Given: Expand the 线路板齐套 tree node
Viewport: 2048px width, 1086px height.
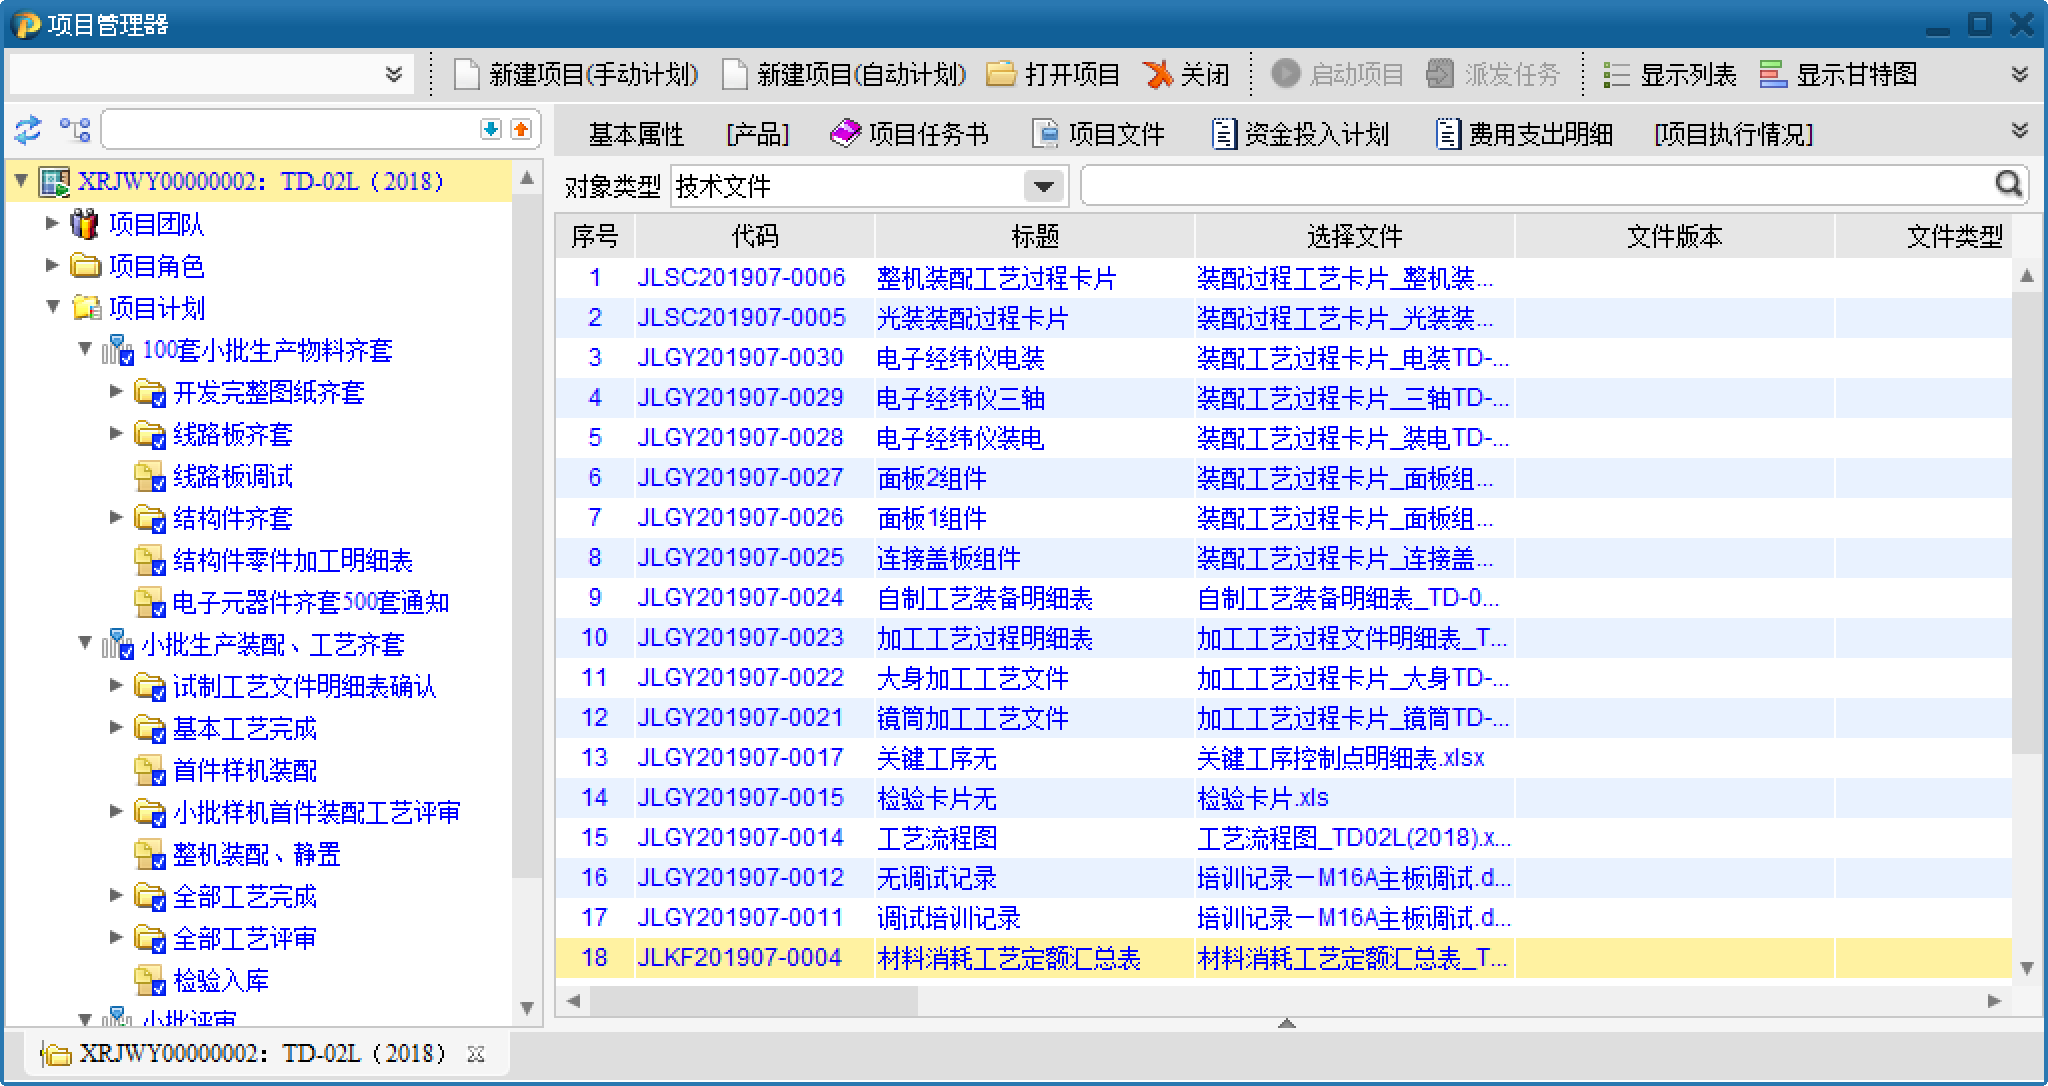Looking at the screenshot, I should 117,433.
